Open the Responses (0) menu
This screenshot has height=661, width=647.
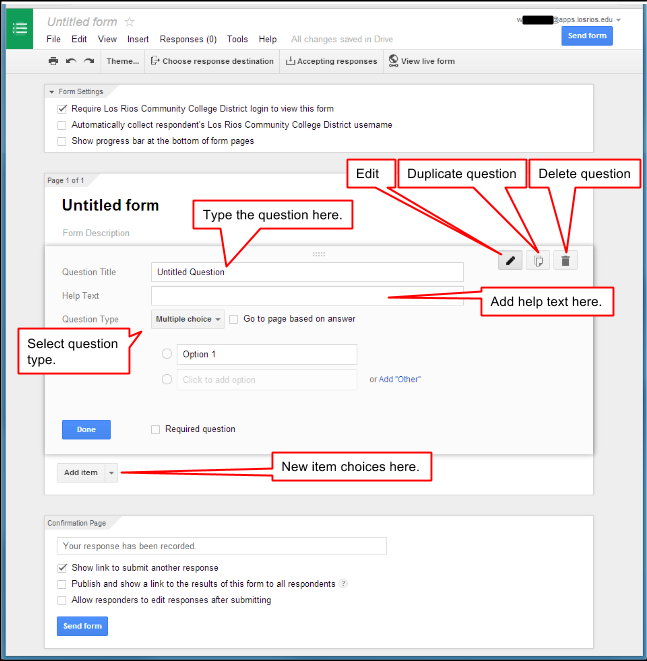pos(188,39)
